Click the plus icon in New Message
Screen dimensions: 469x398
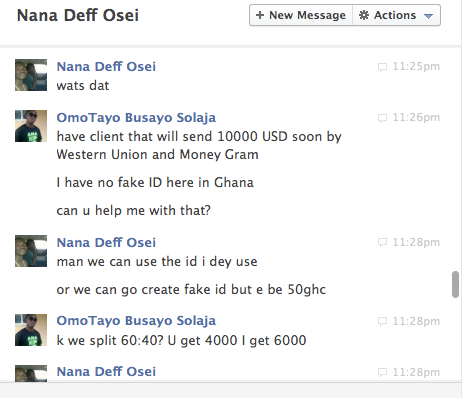point(260,15)
